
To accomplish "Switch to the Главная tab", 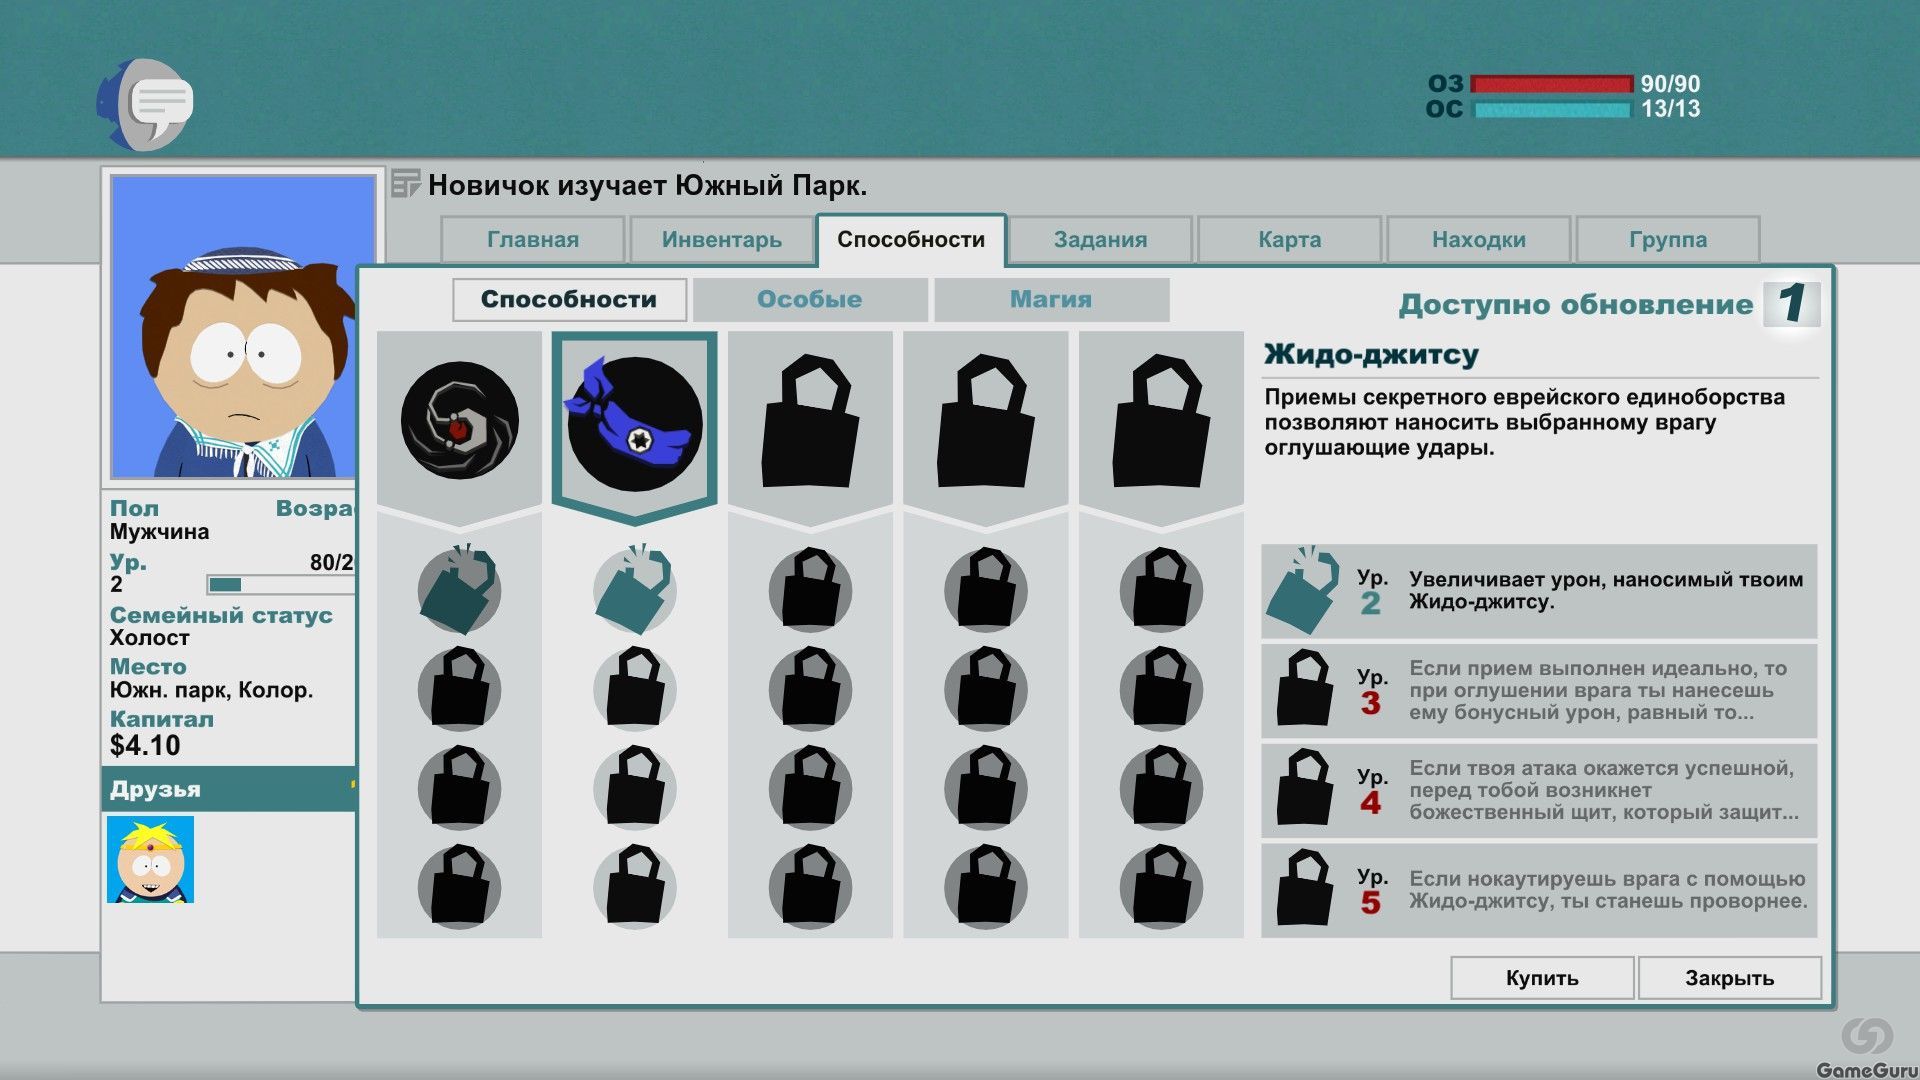I will point(533,239).
